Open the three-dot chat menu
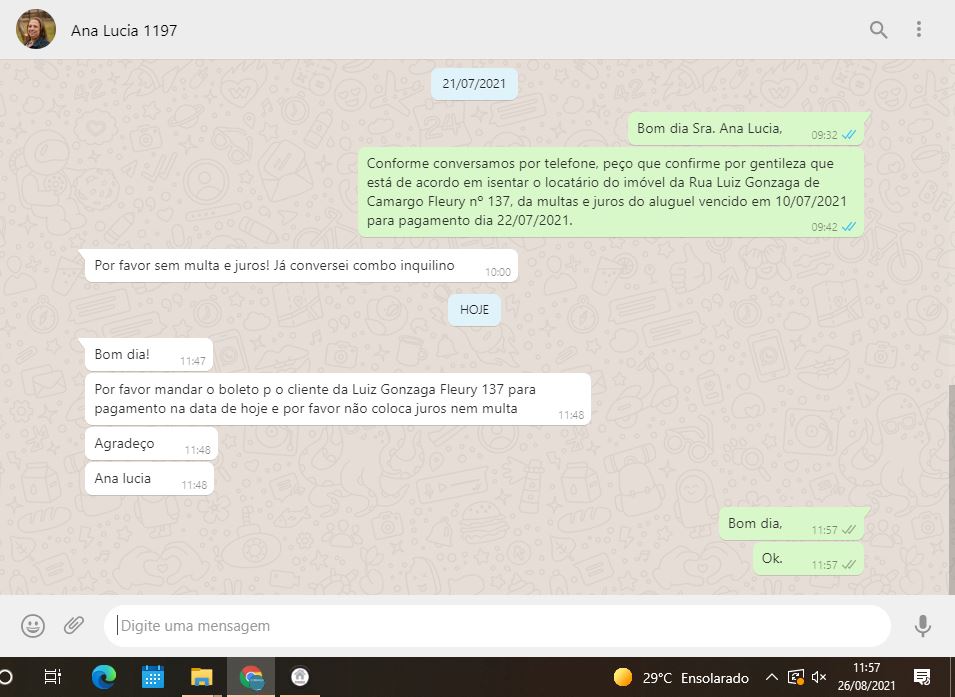 (918, 30)
